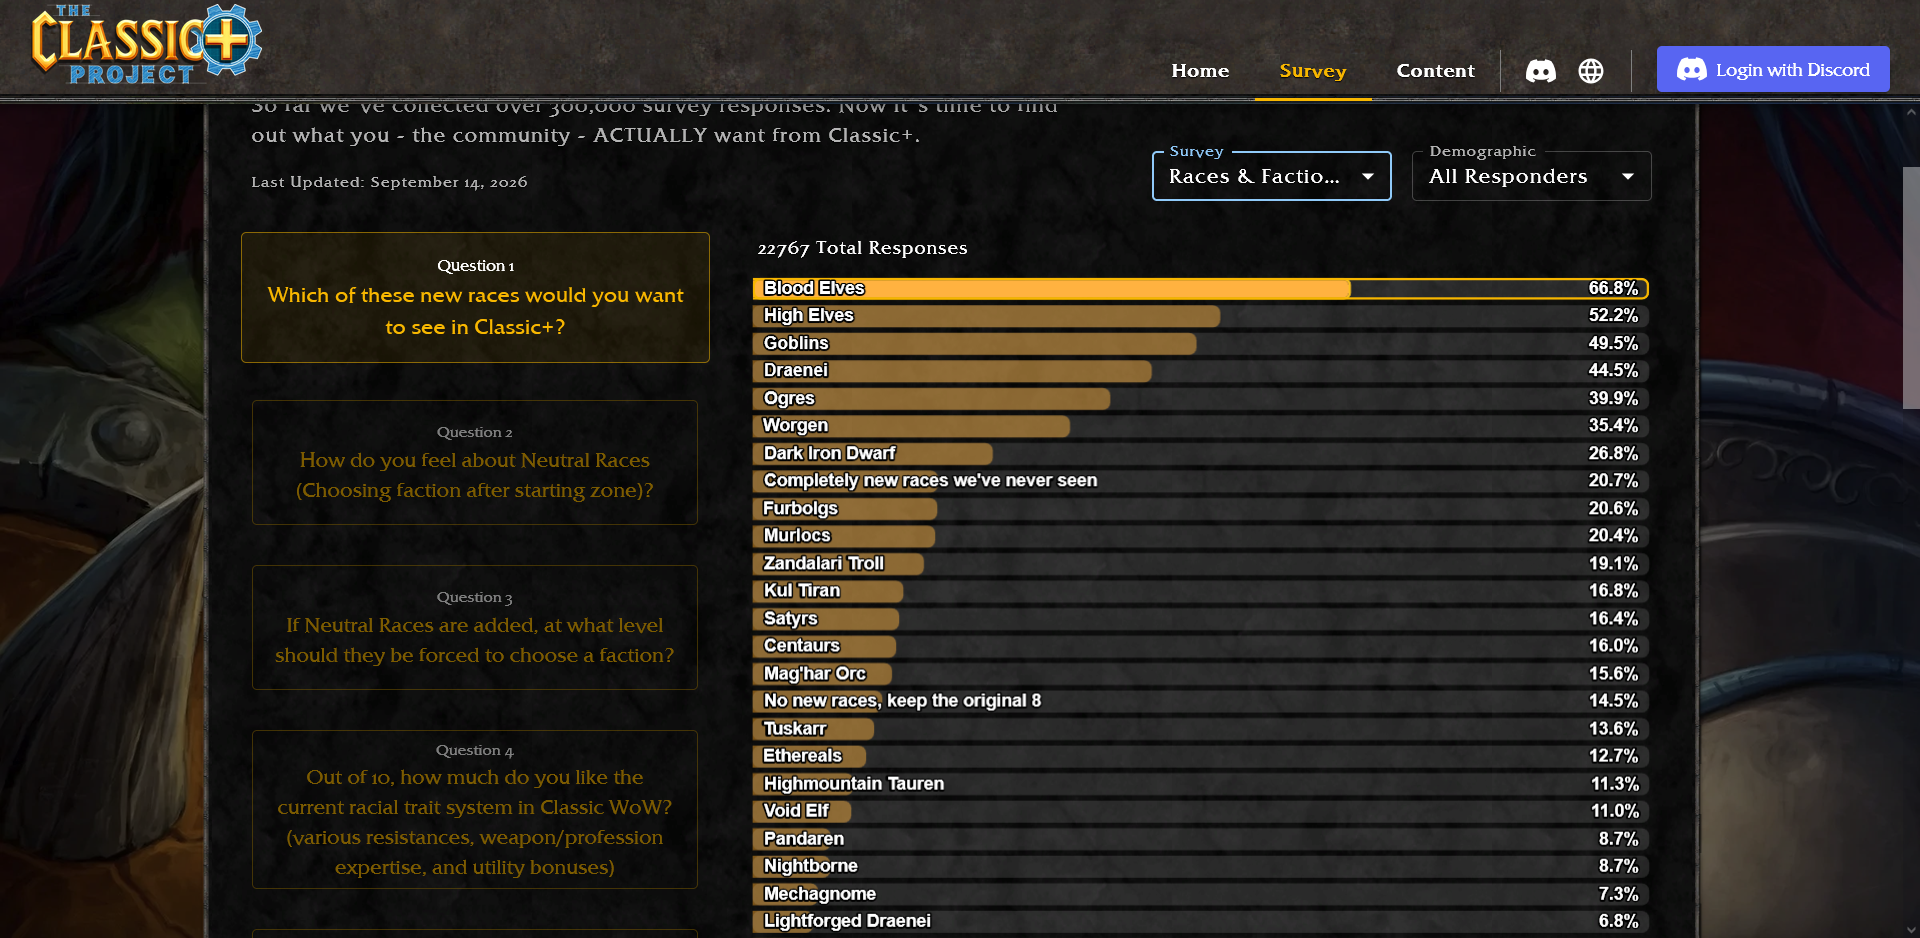Select Question 3 about faction choice level
The height and width of the screenshot is (938, 1920).
[475, 627]
